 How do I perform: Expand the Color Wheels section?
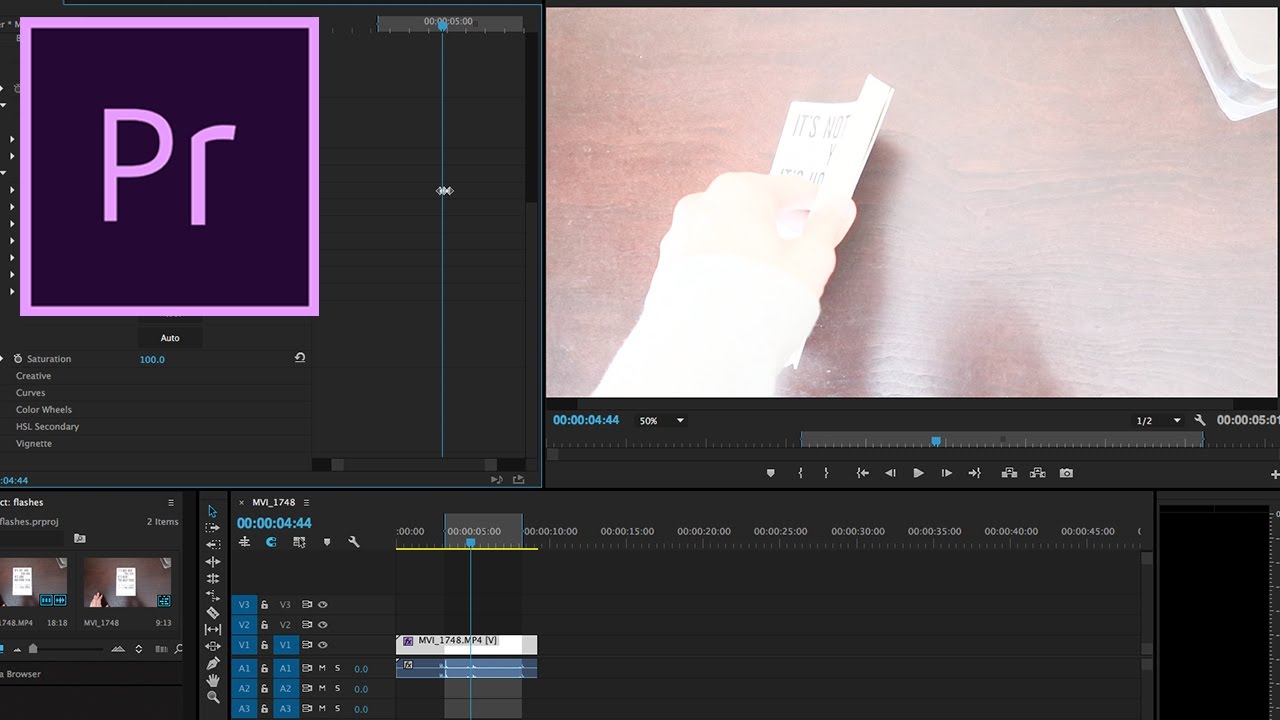[x=44, y=410]
